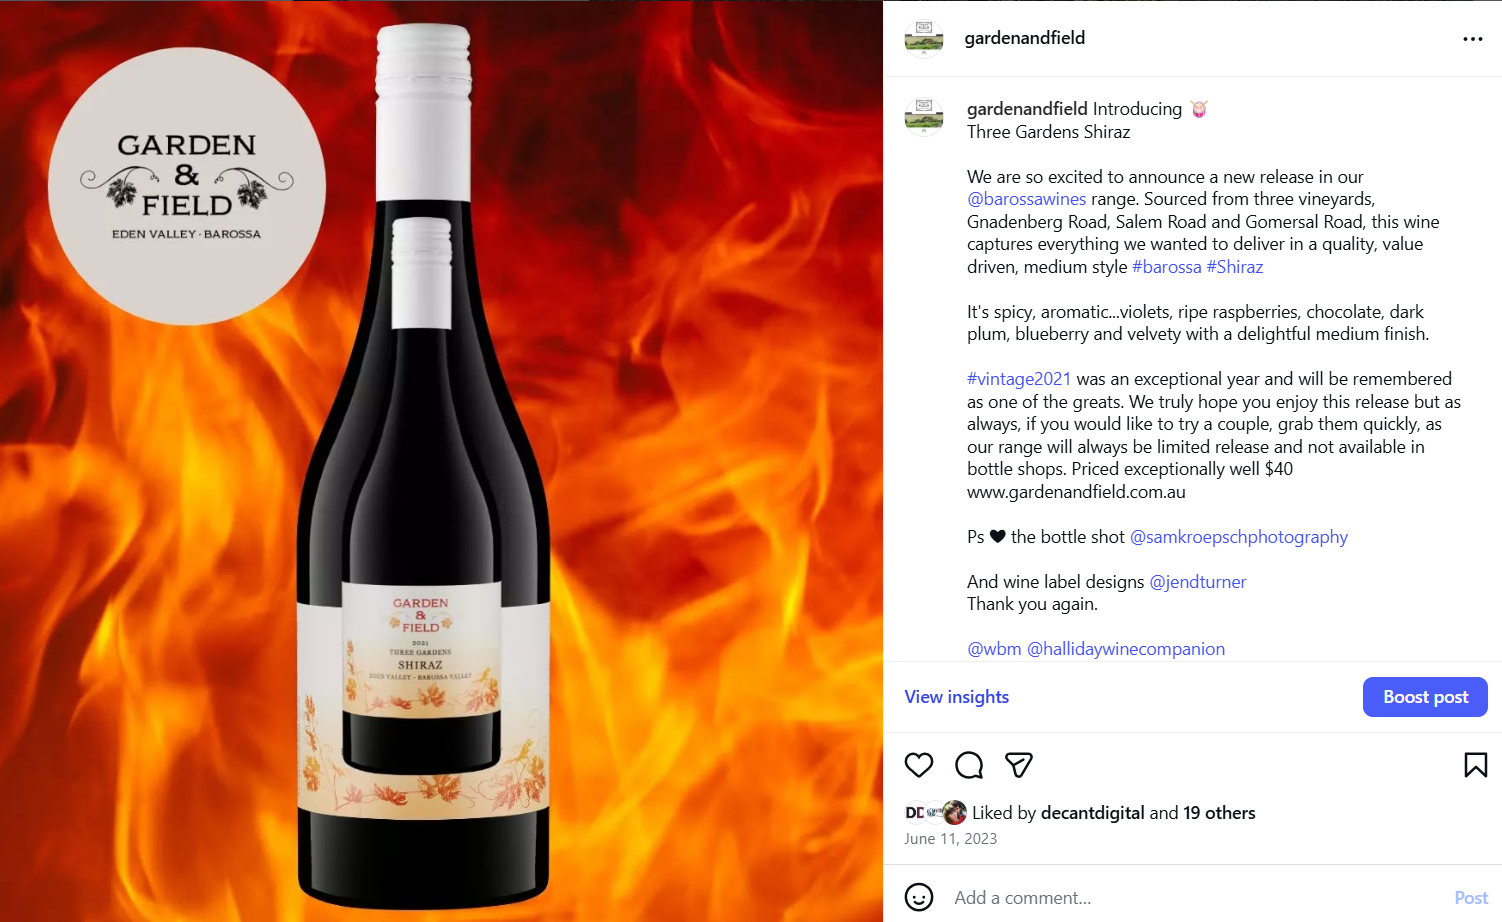Click the Boost post button
The width and height of the screenshot is (1502, 922).
pyautogui.click(x=1425, y=697)
